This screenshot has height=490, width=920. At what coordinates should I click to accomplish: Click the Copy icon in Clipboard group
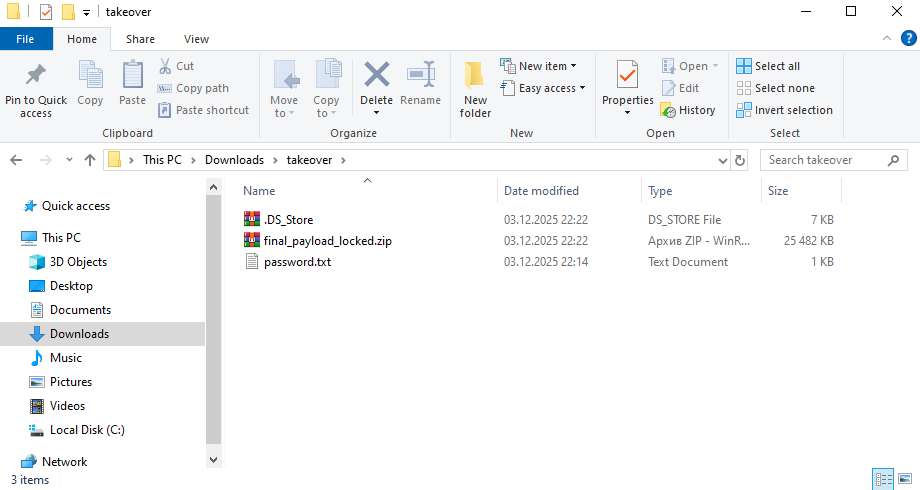(90, 75)
